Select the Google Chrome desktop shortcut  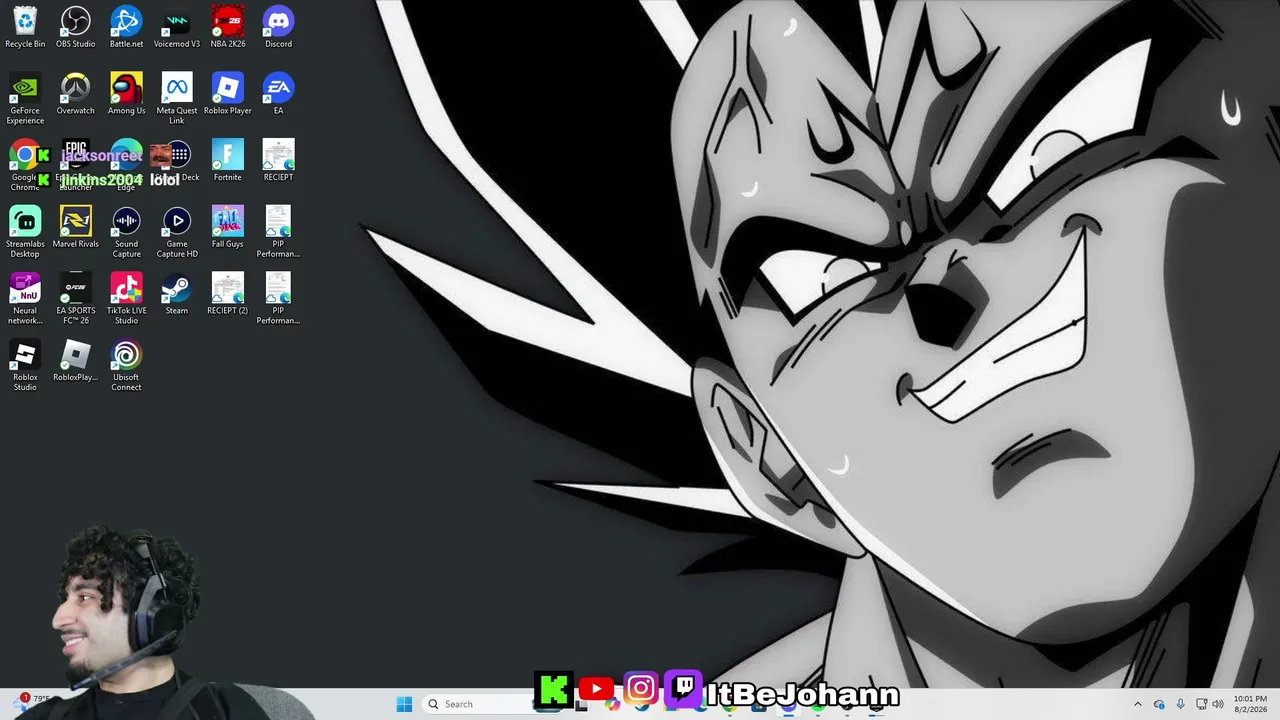25,166
